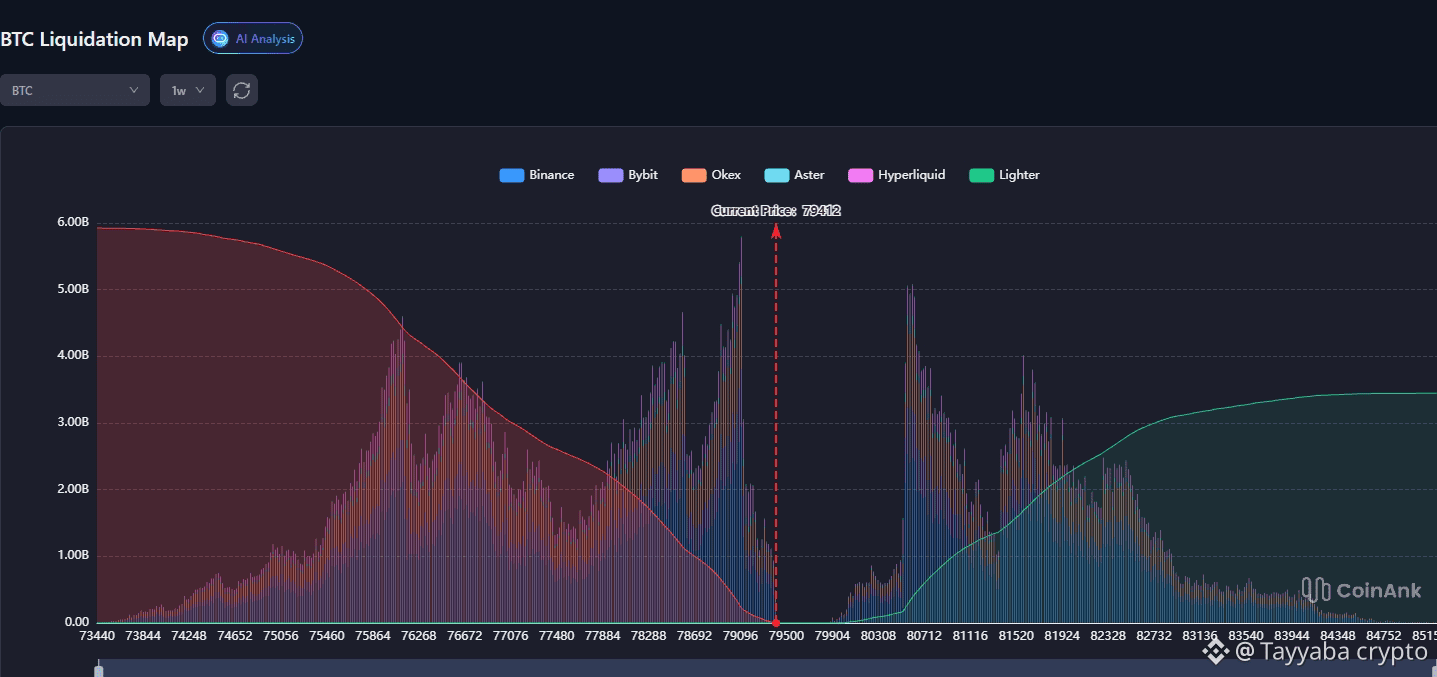
Task: Click the red dot at current price base
Action: click(x=776, y=623)
